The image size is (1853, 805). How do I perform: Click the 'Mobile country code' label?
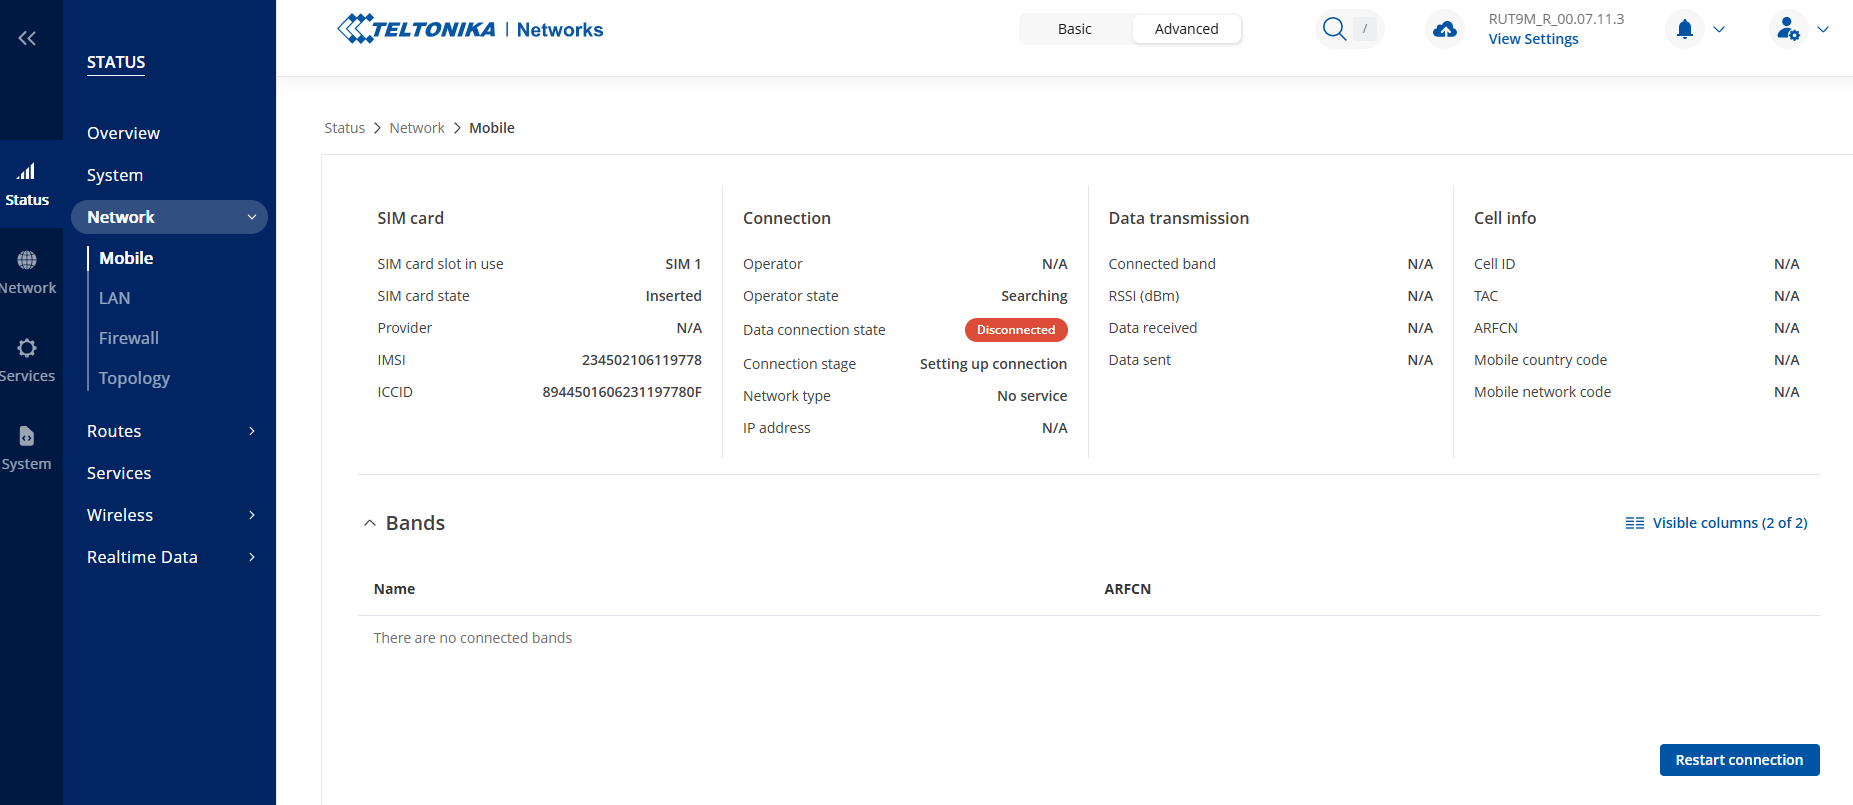[x=1540, y=360]
